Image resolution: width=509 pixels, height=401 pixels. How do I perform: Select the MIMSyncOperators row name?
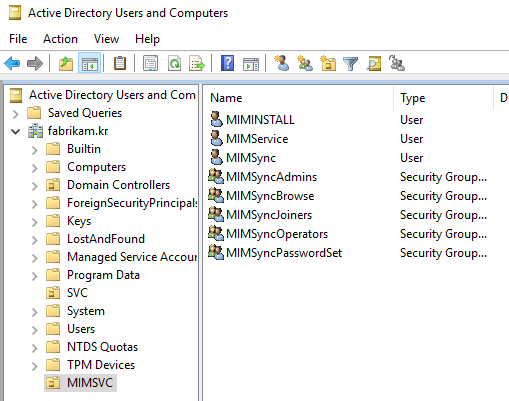coord(277,234)
